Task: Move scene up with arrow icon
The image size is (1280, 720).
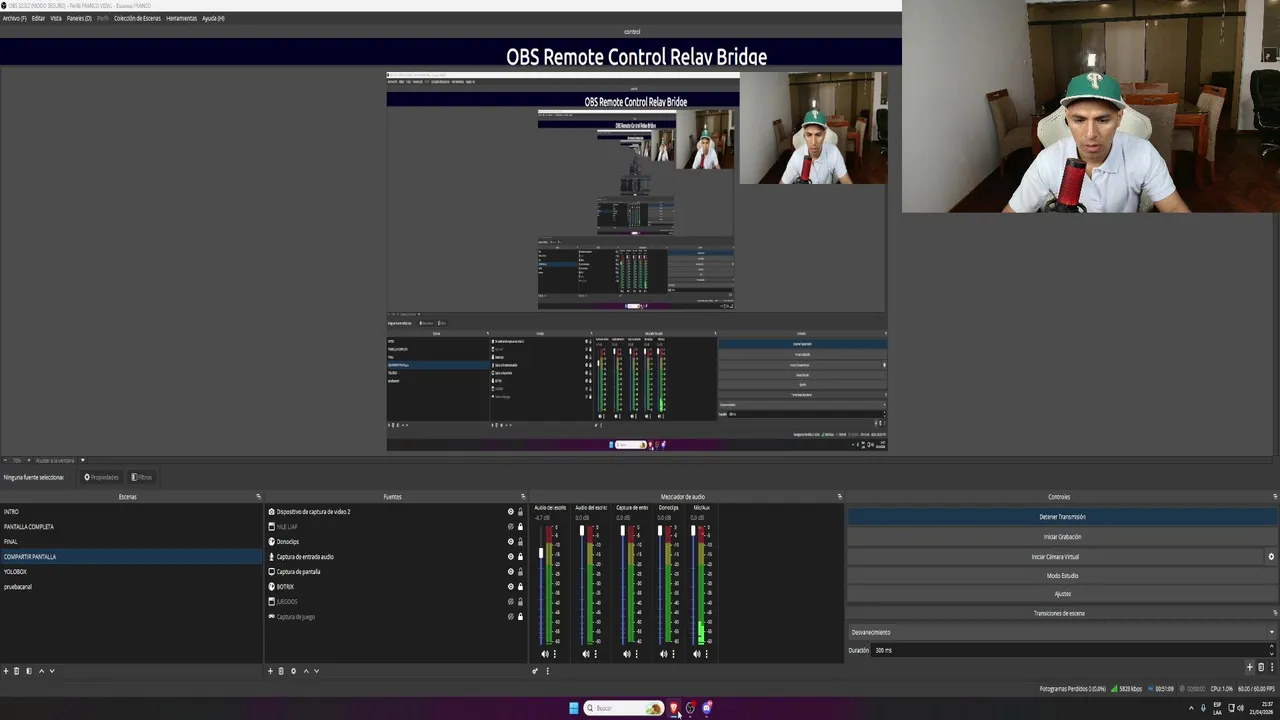Action: point(41,671)
